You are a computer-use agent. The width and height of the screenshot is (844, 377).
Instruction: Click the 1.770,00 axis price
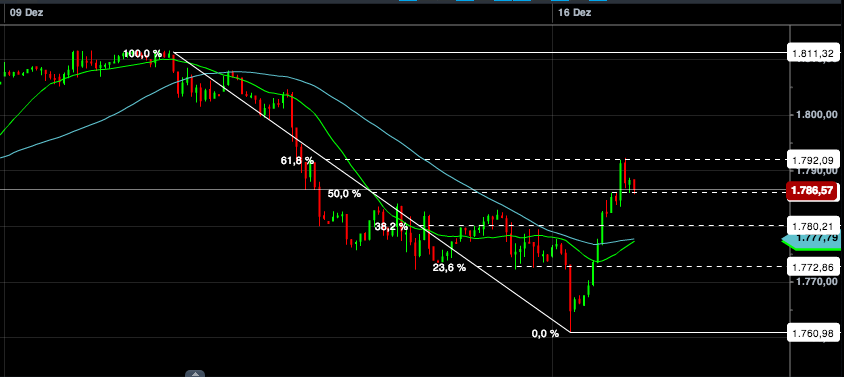817,281
